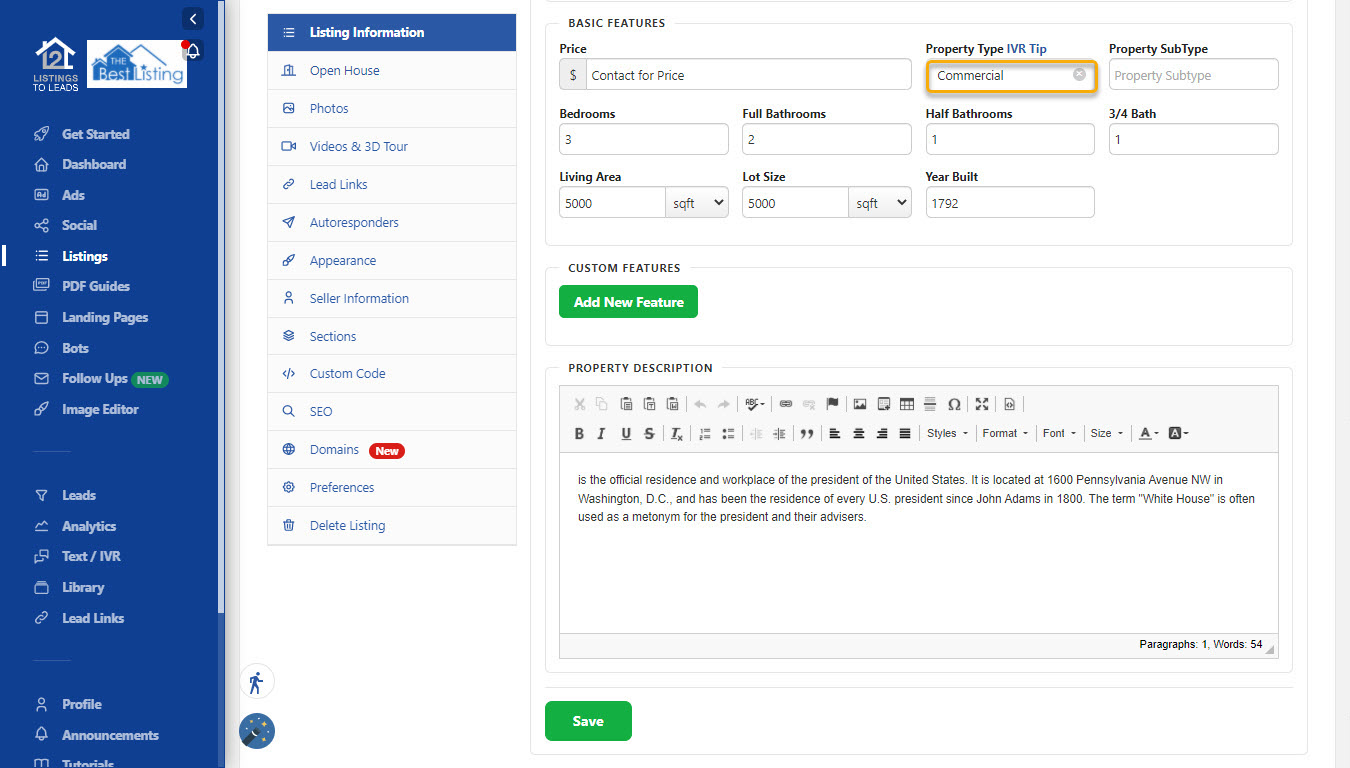
Task: Expand the Font dropdown
Action: tap(1059, 434)
